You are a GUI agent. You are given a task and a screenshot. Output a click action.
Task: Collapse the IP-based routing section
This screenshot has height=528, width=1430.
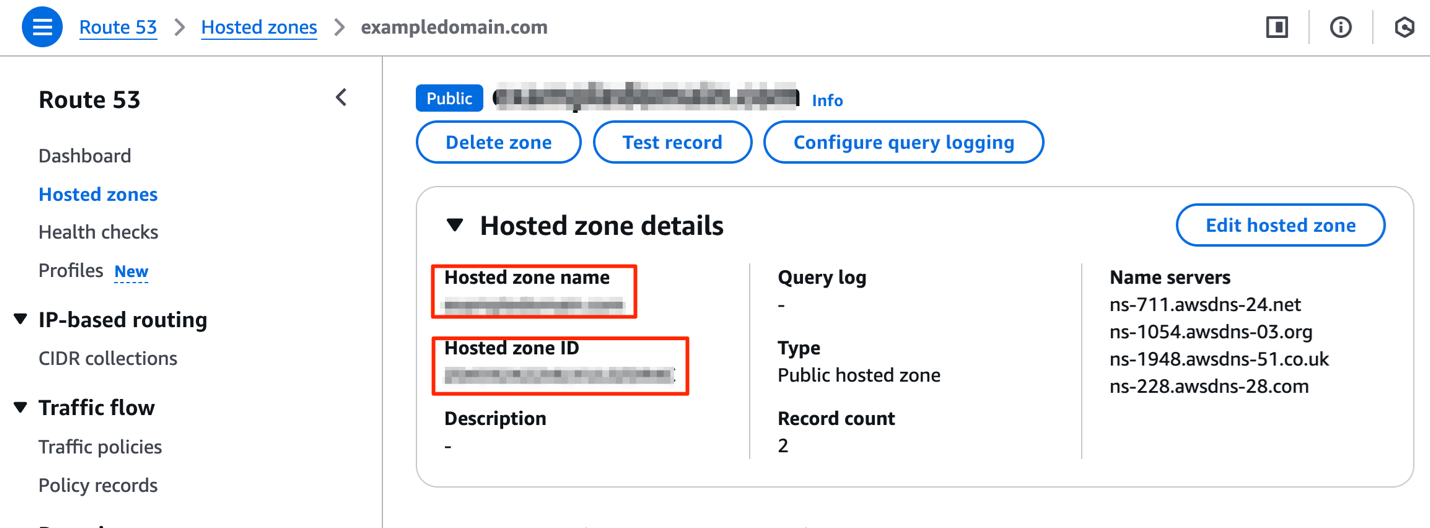(x=20, y=319)
